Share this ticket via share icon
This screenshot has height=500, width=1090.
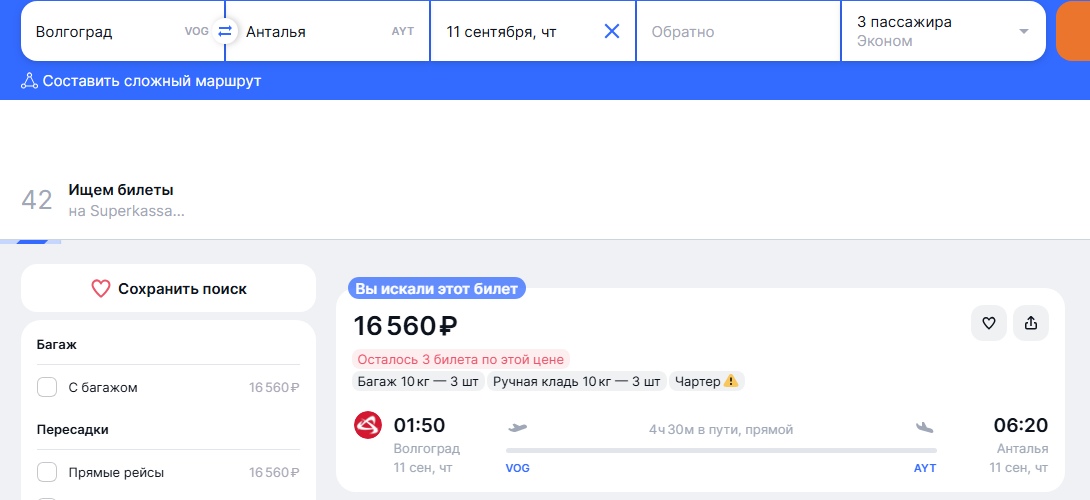point(1031,323)
